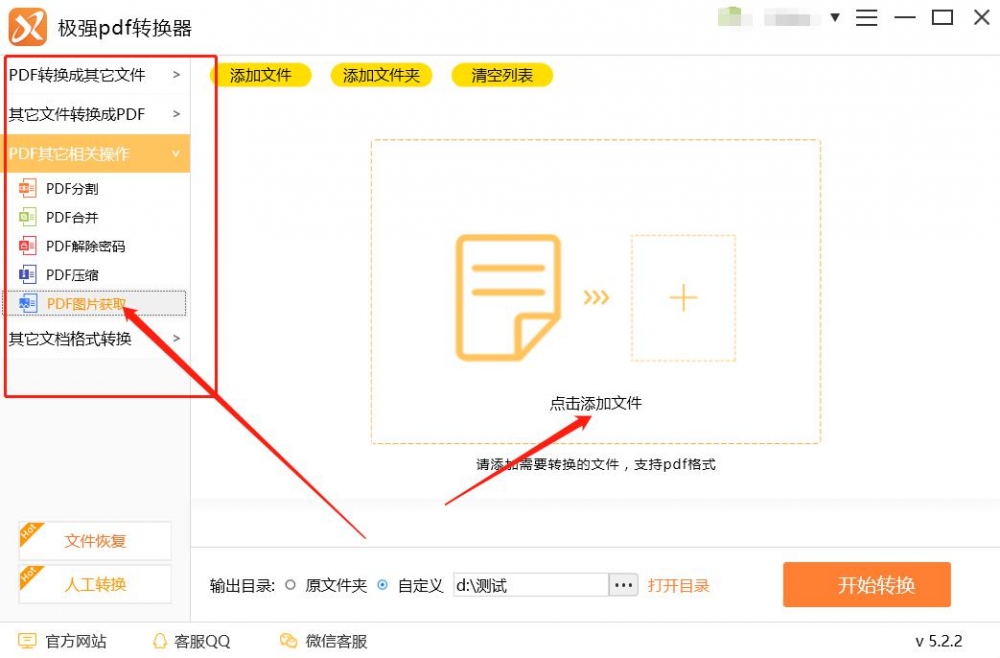Click the 开始转换 start conversion button
Viewport: 1000px width, 658px height.
point(866,585)
